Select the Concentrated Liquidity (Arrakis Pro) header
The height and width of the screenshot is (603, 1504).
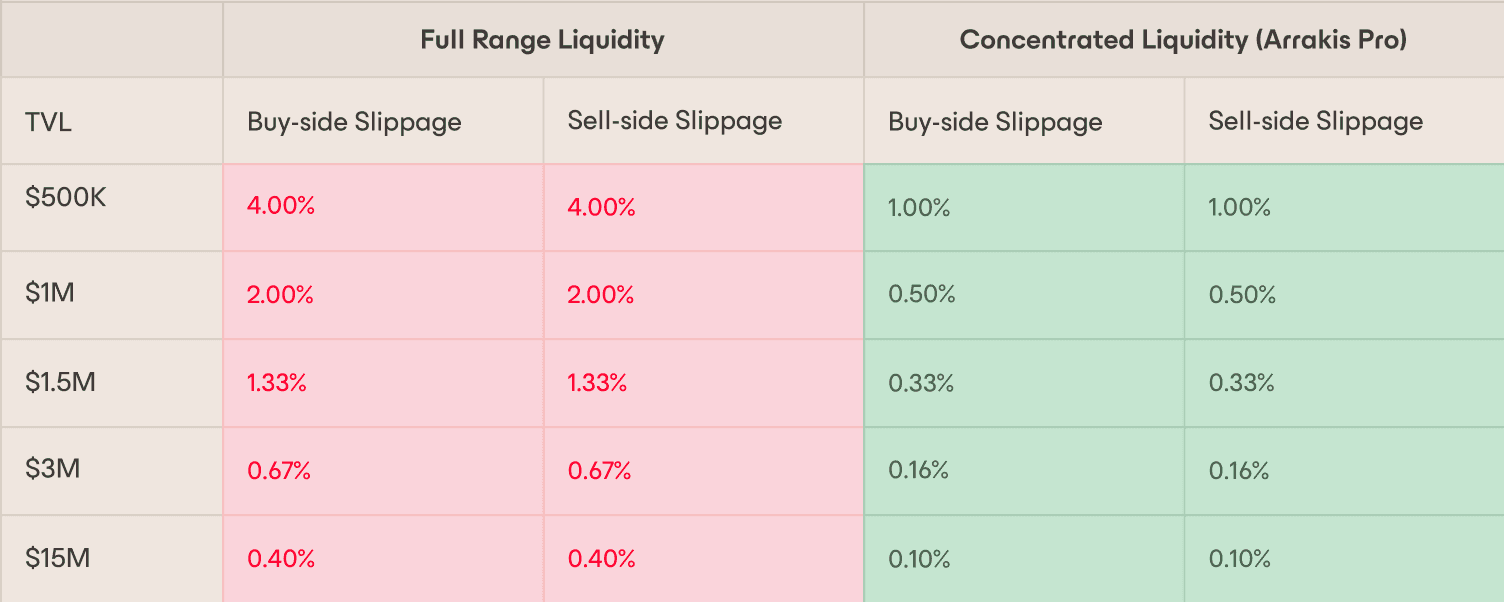tap(1183, 40)
